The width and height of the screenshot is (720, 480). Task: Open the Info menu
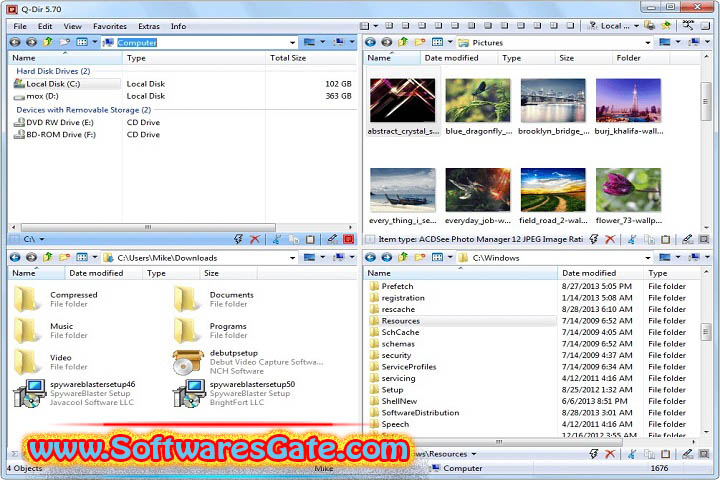179,26
